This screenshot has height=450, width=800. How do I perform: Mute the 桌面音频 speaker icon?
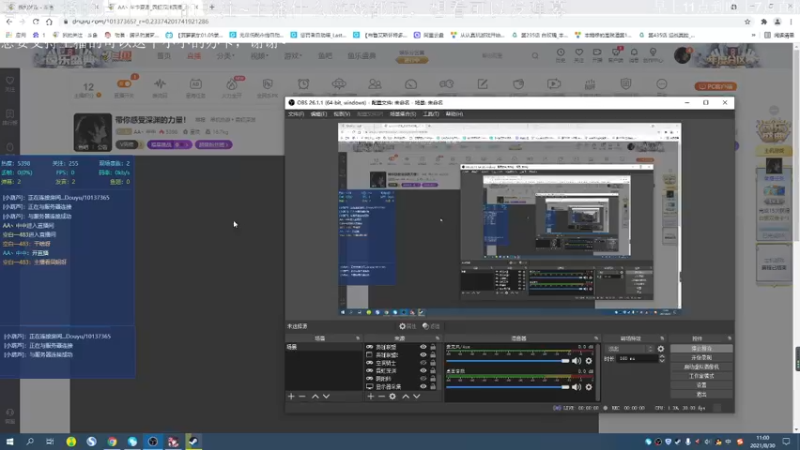point(577,387)
